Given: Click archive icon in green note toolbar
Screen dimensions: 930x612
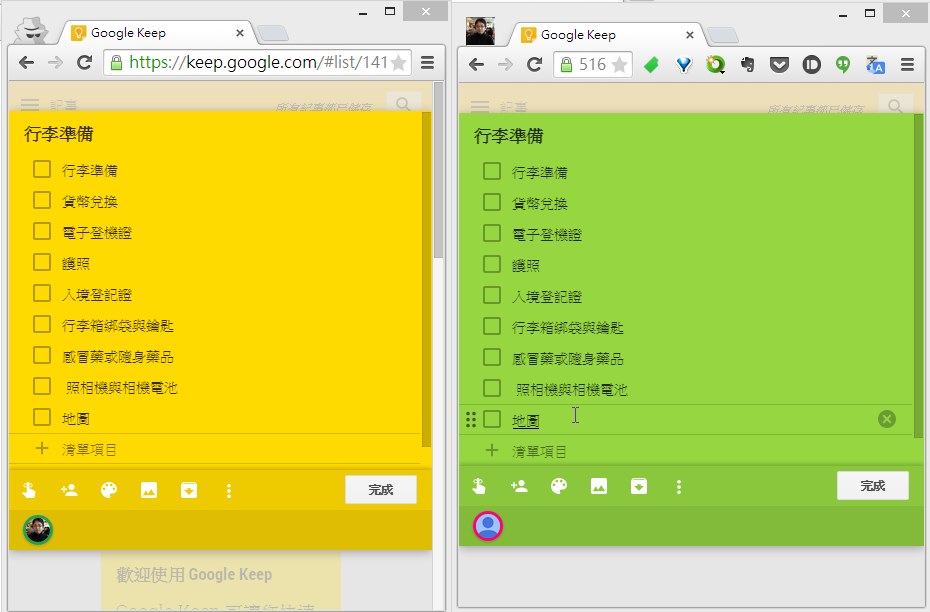Looking at the screenshot, I should [639, 486].
